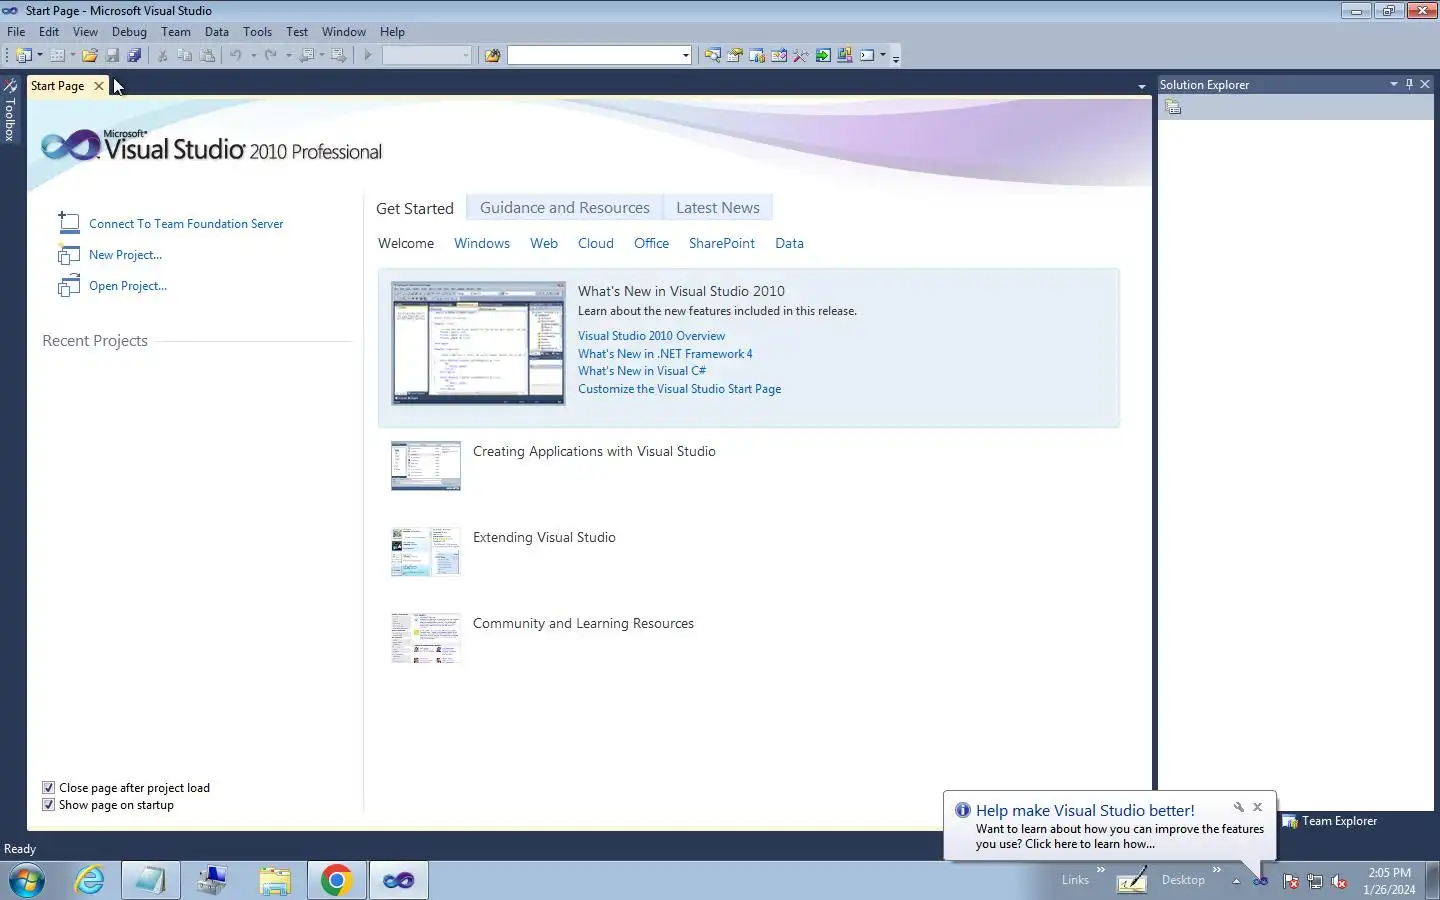The width and height of the screenshot is (1440, 900).
Task: Click the Add New Item toolbar icon
Action: tap(57, 55)
